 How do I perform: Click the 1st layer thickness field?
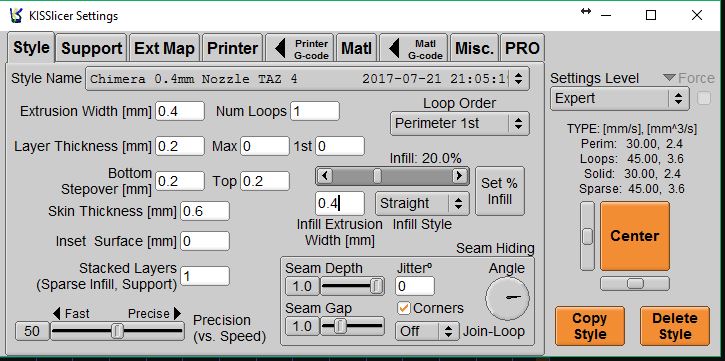tap(340, 147)
